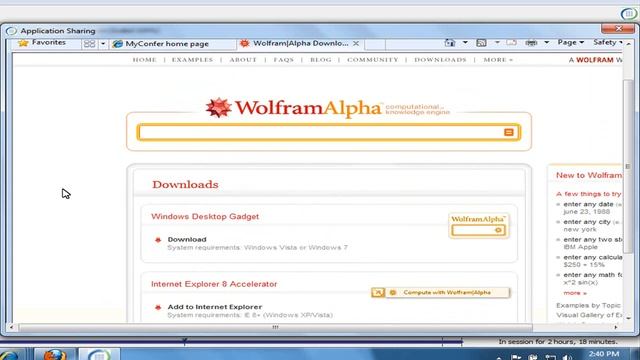The height and width of the screenshot is (360, 640).
Task: Open a new blank browser tab
Action: pos(375,44)
